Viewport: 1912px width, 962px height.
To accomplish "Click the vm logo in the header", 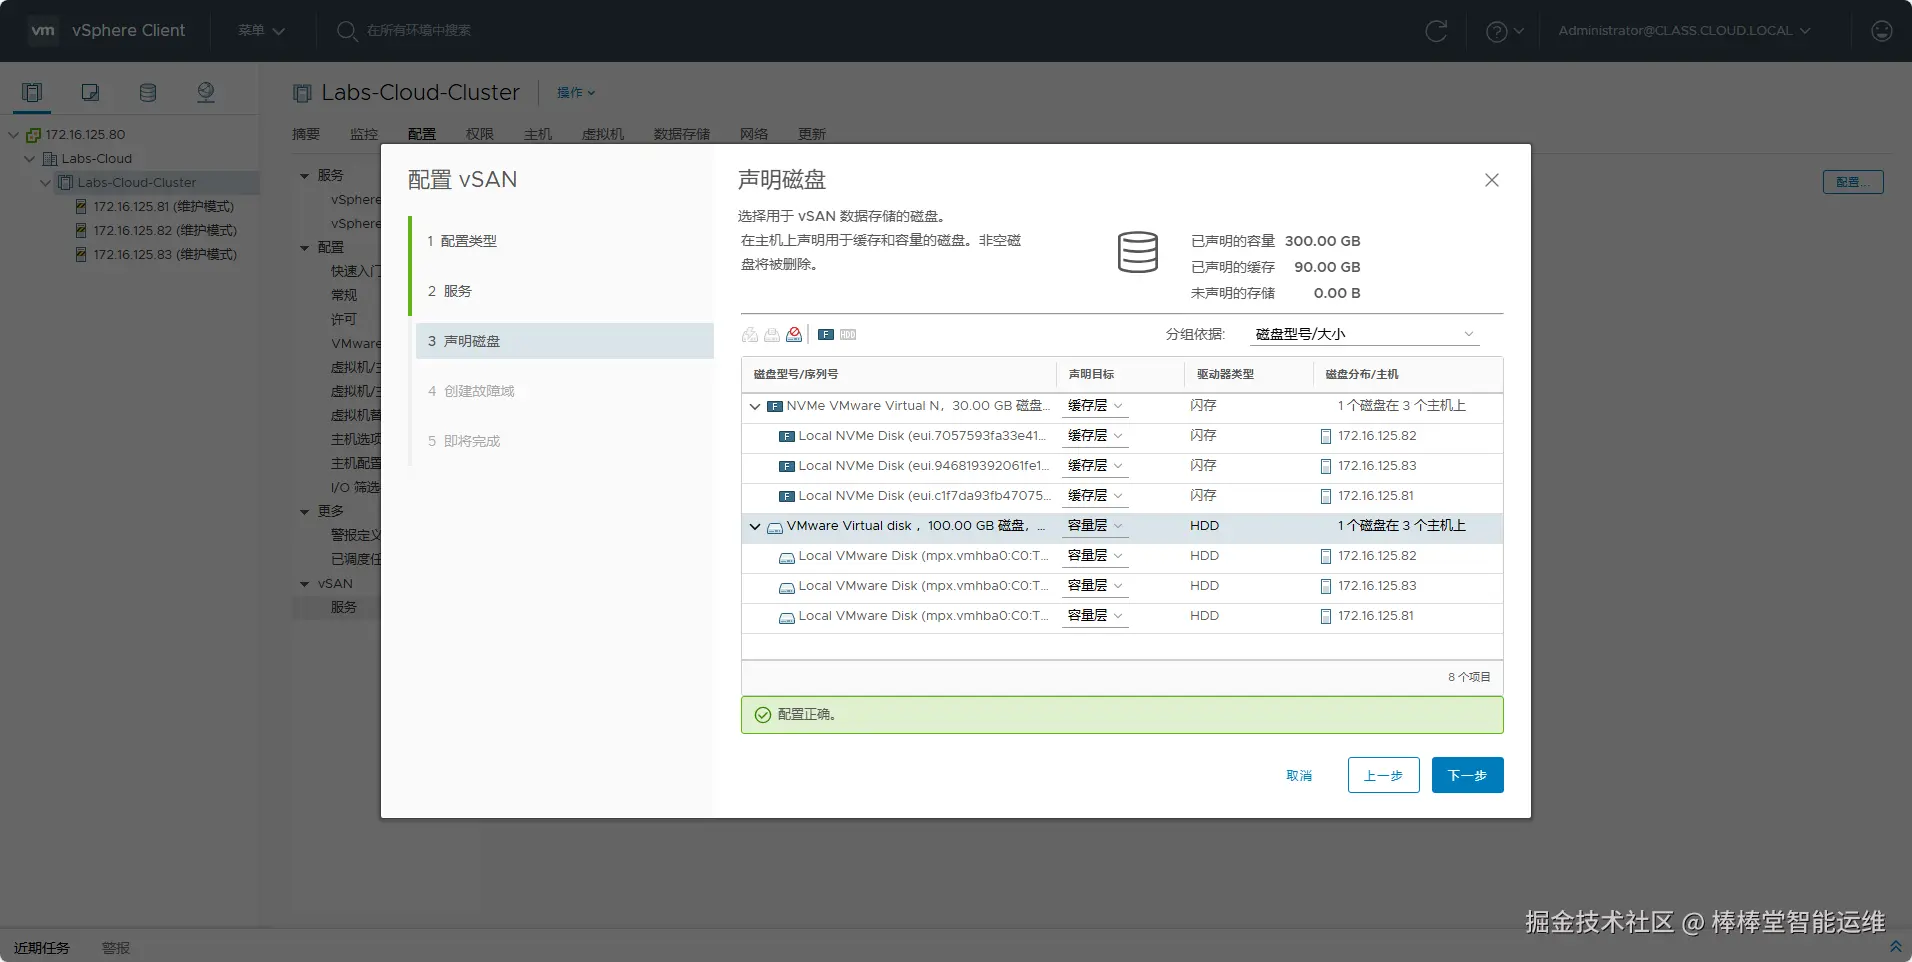I will click(43, 30).
